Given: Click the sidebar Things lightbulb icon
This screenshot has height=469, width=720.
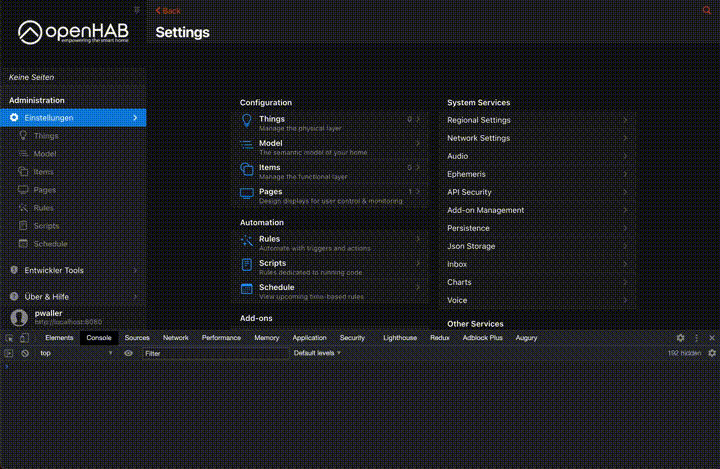Looking at the screenshot, I should point(23,135).
